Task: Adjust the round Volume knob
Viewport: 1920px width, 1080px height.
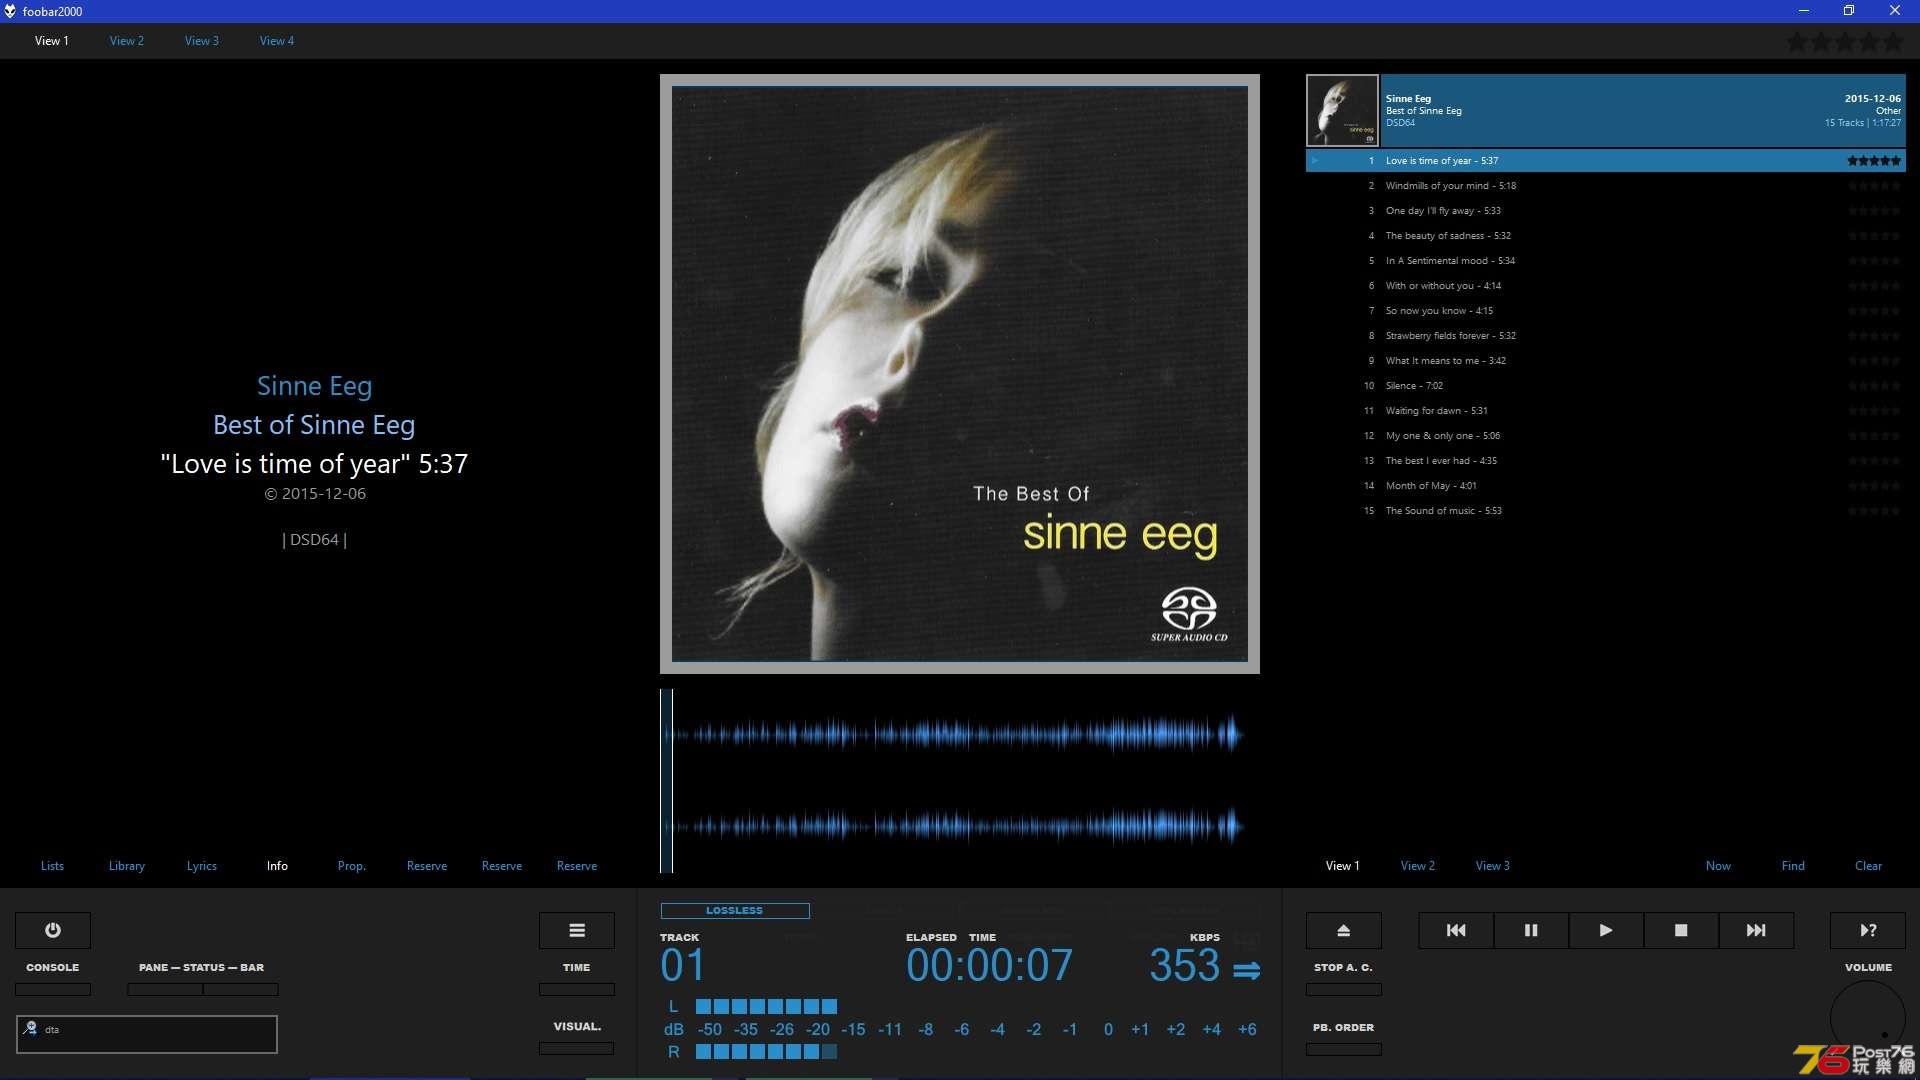Action: [1868, 1018]
